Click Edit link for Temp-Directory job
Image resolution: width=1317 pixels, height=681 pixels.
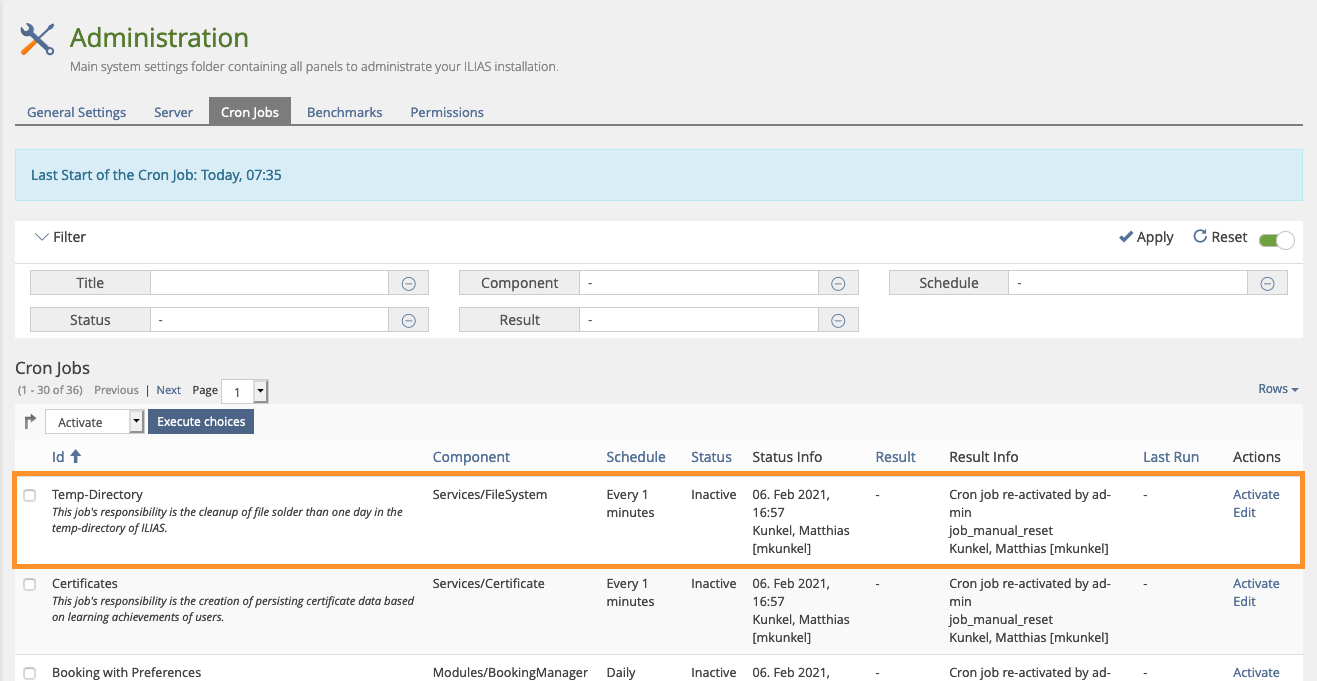[x=1244, y=513]
